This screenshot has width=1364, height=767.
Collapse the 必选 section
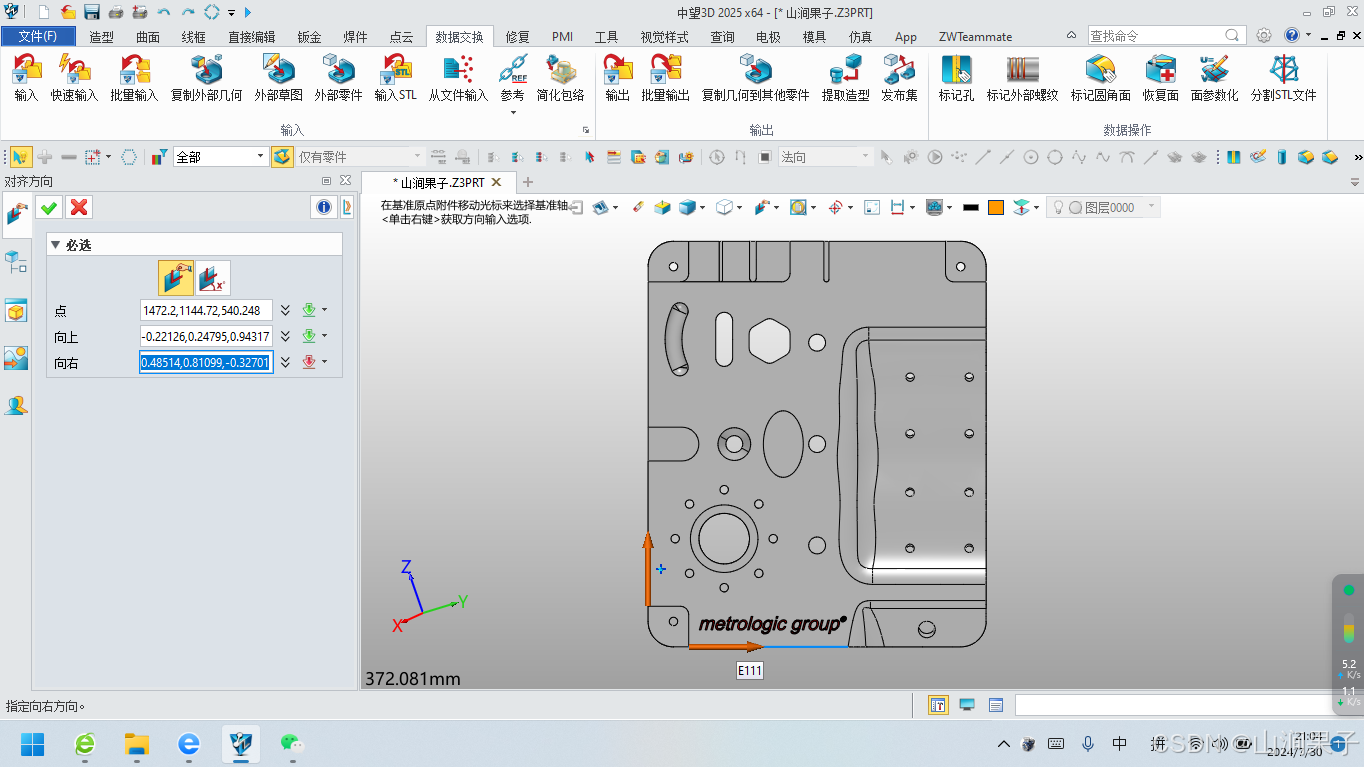(x=56, y=244)
